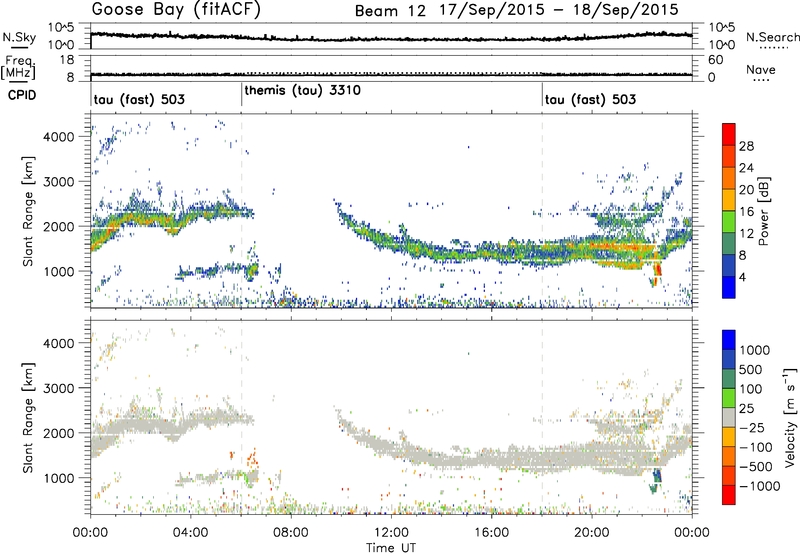The width and height of the screenshot is (800, 554).
Task: Click the first tau (fast) 503 entry at 00:00
Action: coord(139,99)
